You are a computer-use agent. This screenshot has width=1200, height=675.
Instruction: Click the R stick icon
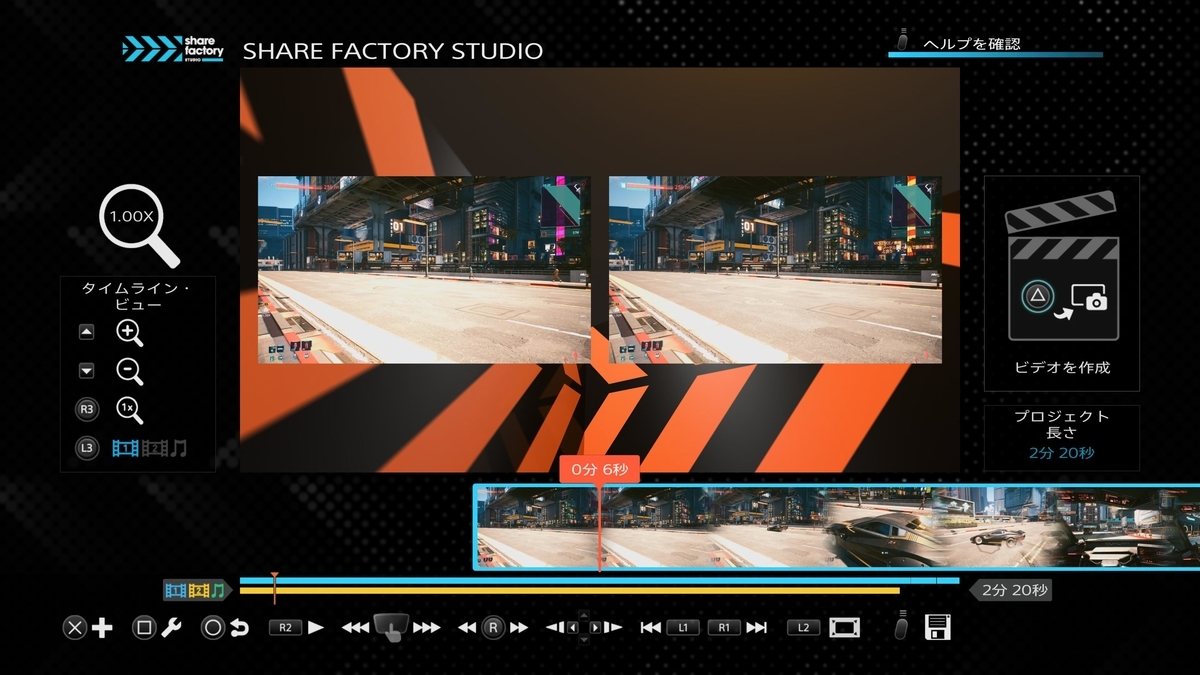tap(492, 628)
